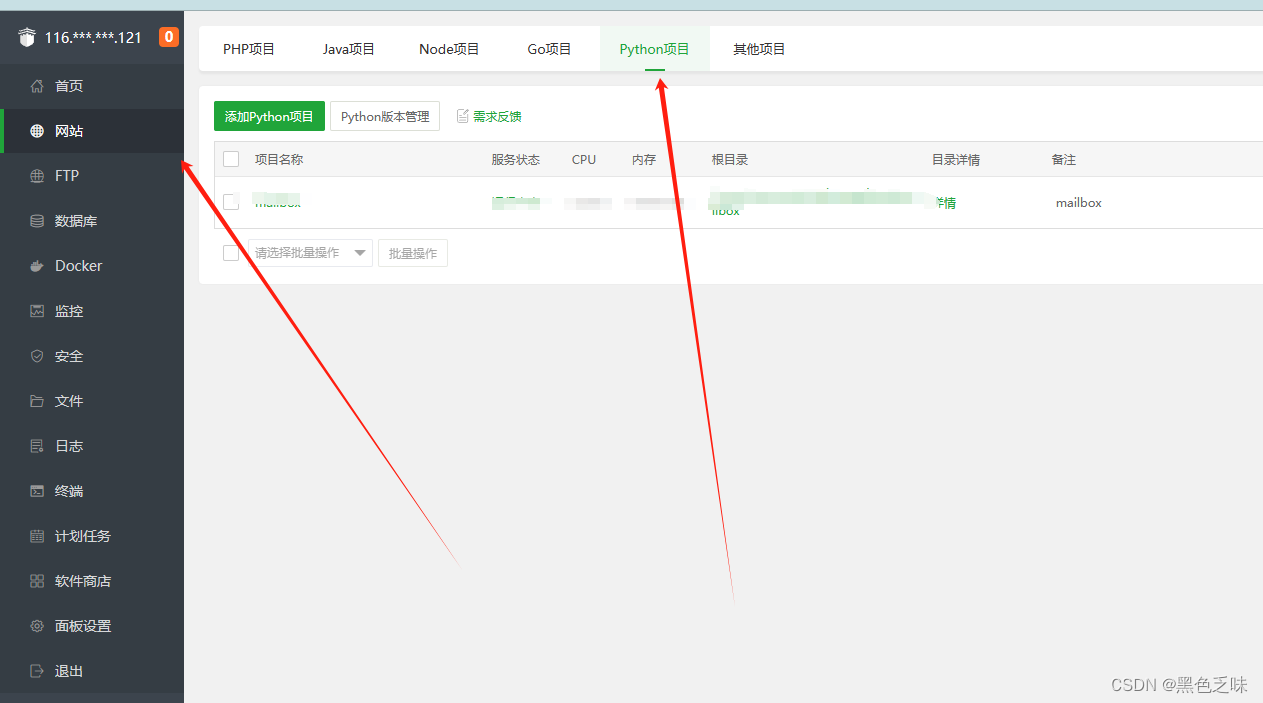The height and width of the screenshot is (703, 1263).
Task: Open Python版本管理 button
Action: 385,117
